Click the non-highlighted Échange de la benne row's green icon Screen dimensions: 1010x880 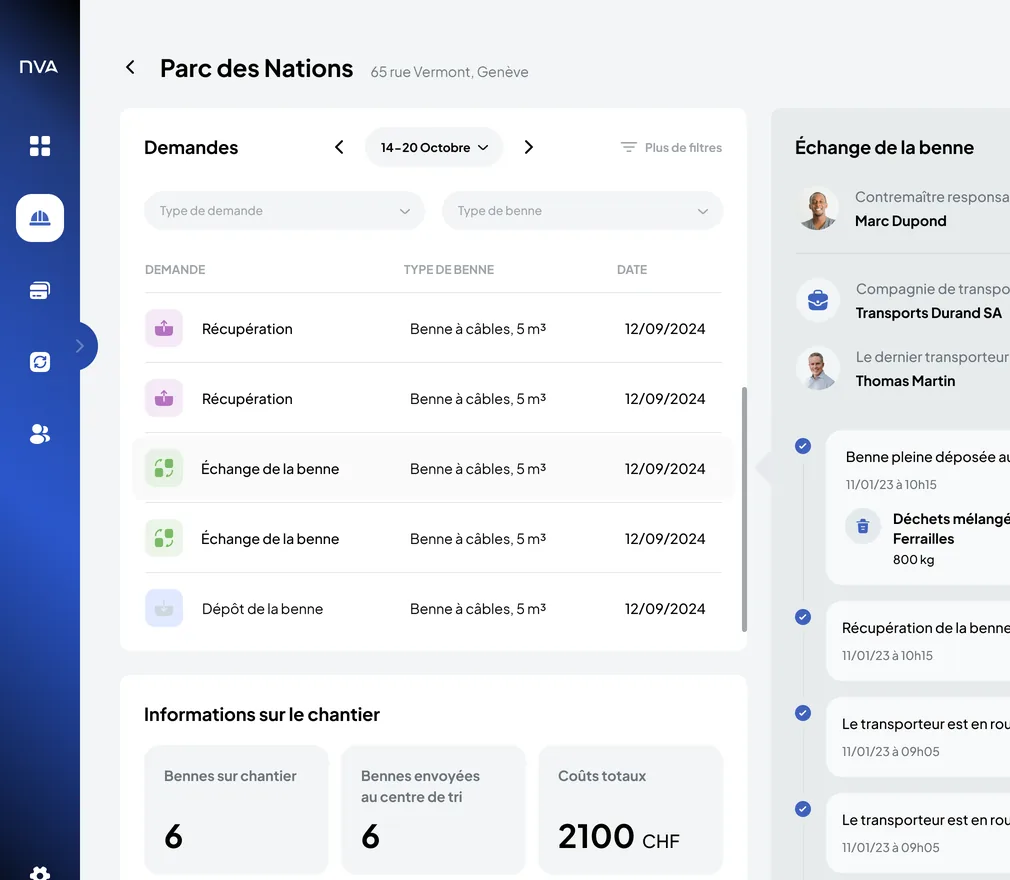pyautogui.click(x=164, y=538)
